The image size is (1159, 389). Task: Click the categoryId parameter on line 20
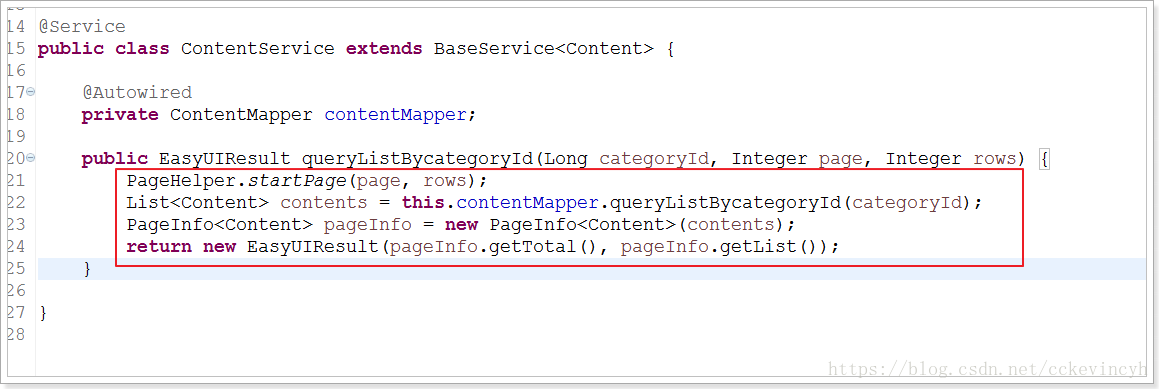point(654,159)
